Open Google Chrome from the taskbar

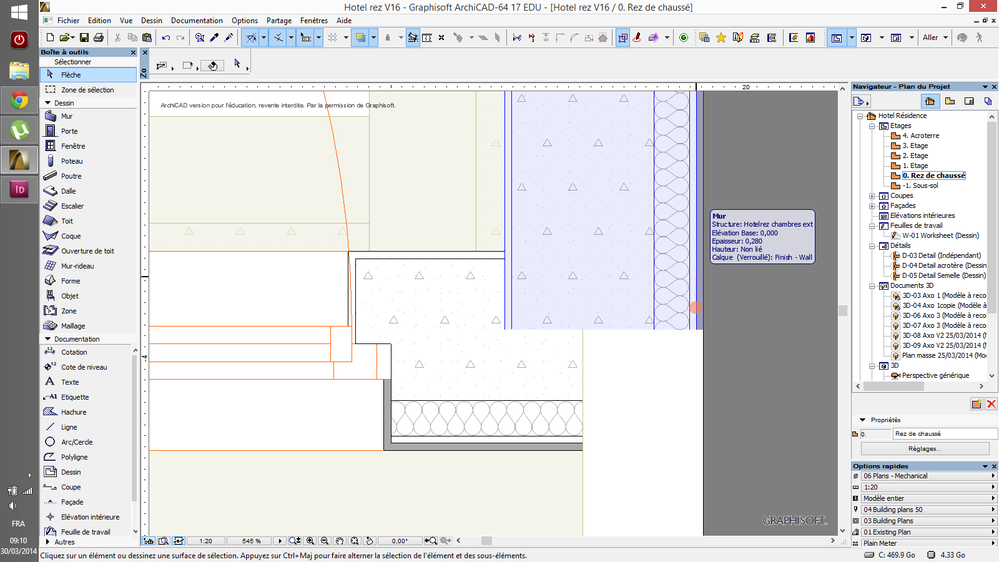pyautogui.click(x=19, y=100)
